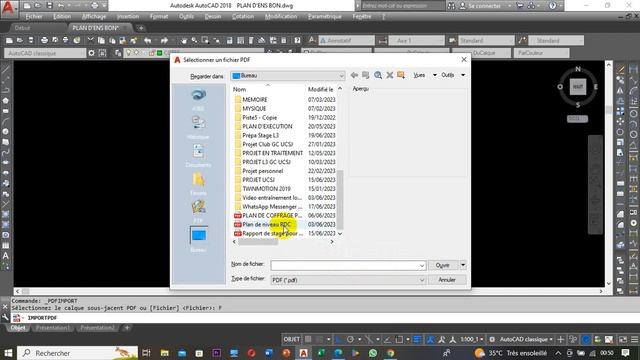Open the Insertion menu
The image size is (640, 360).
click(x=128, y=17)
